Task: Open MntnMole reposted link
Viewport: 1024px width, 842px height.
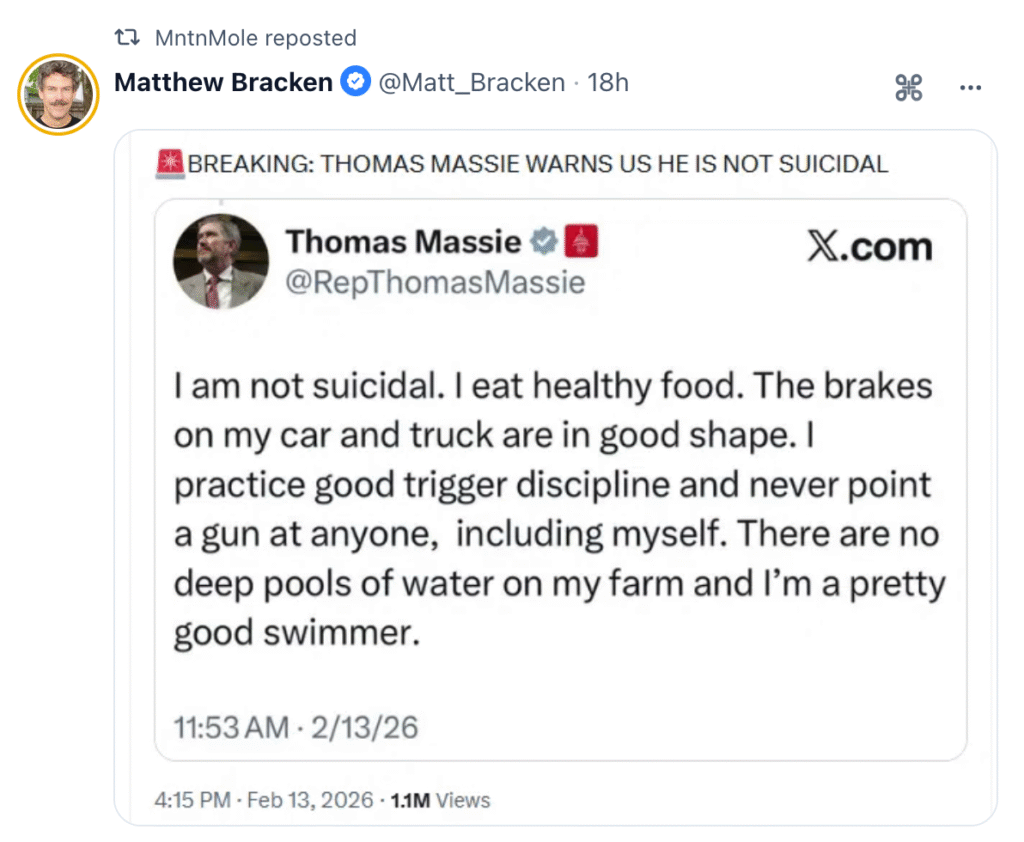Action: 255,39
